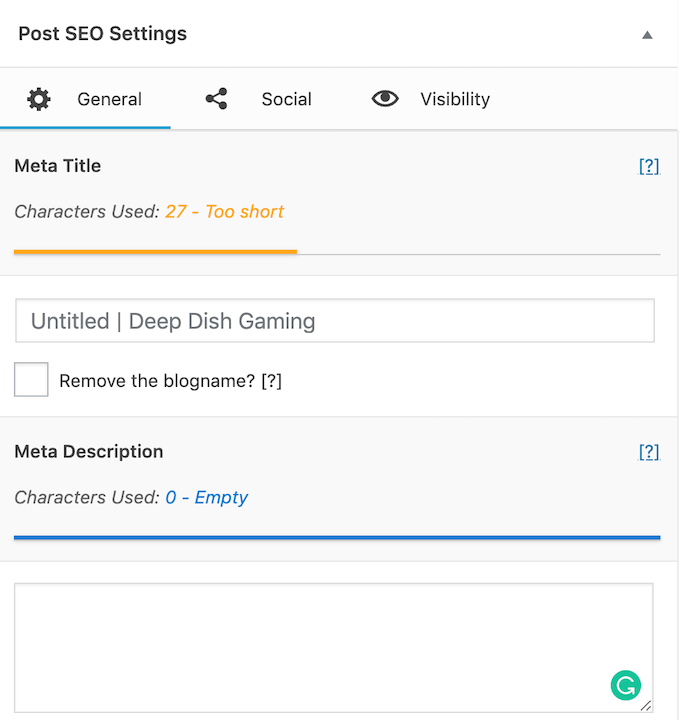Switch to the Social tab label
Screen dimensions: 680x720
click(x=286, y=99)
